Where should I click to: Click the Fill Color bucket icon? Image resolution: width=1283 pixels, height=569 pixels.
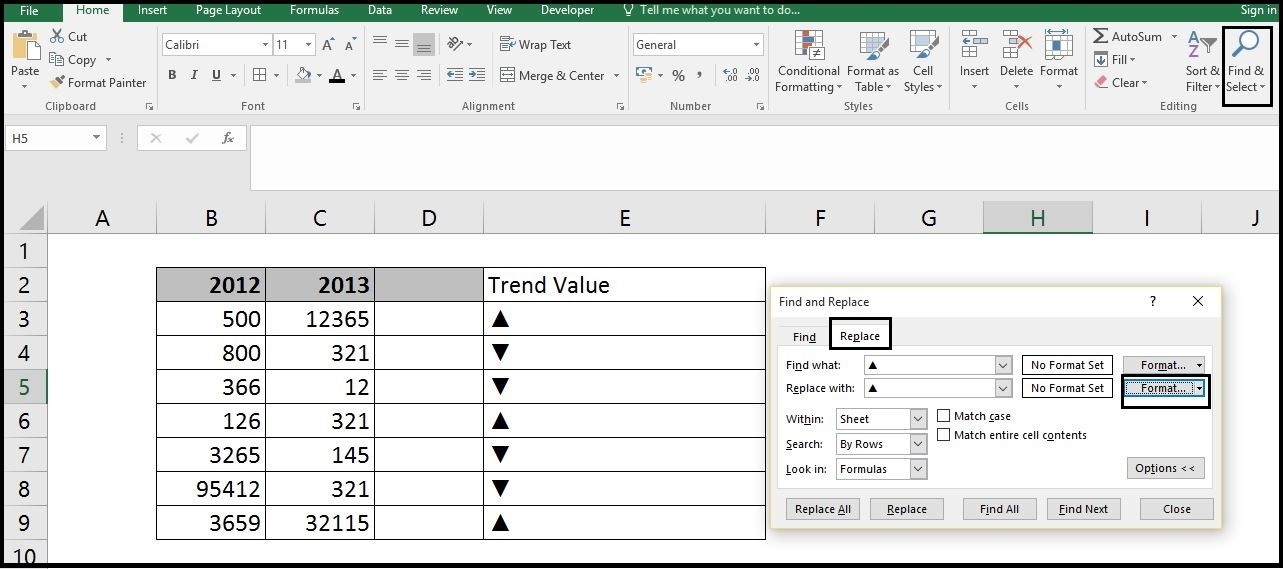[303, 75]
